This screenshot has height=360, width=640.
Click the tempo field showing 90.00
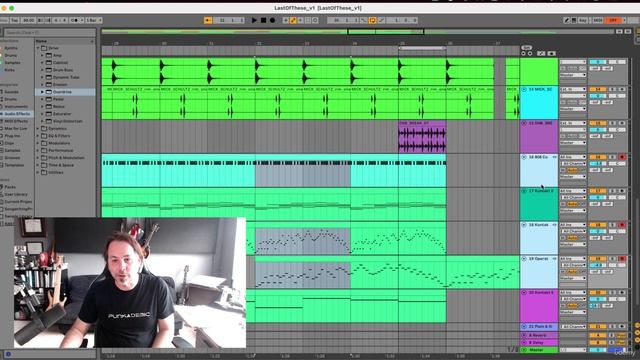pyautogui.click(x=29, y=20)
